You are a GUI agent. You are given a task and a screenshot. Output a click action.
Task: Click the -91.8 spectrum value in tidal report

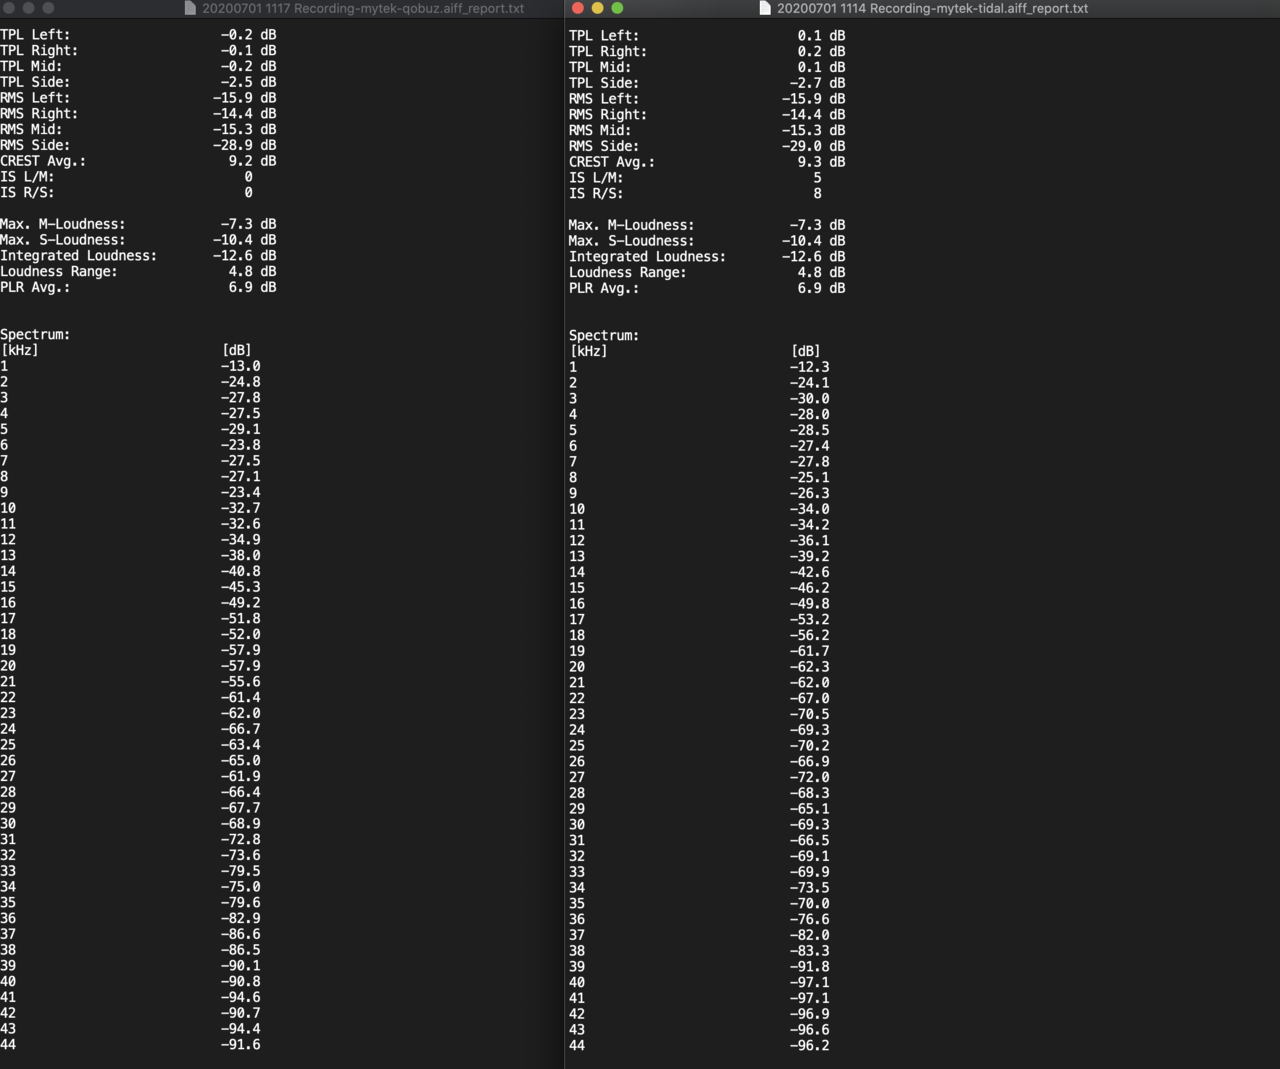[x=809, y=967]
